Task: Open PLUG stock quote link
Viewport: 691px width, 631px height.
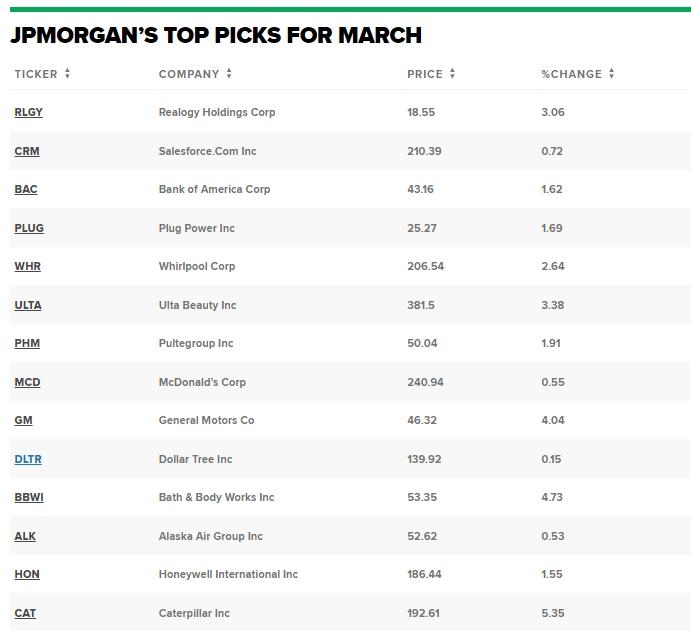Action: click(x=29, y=228)
